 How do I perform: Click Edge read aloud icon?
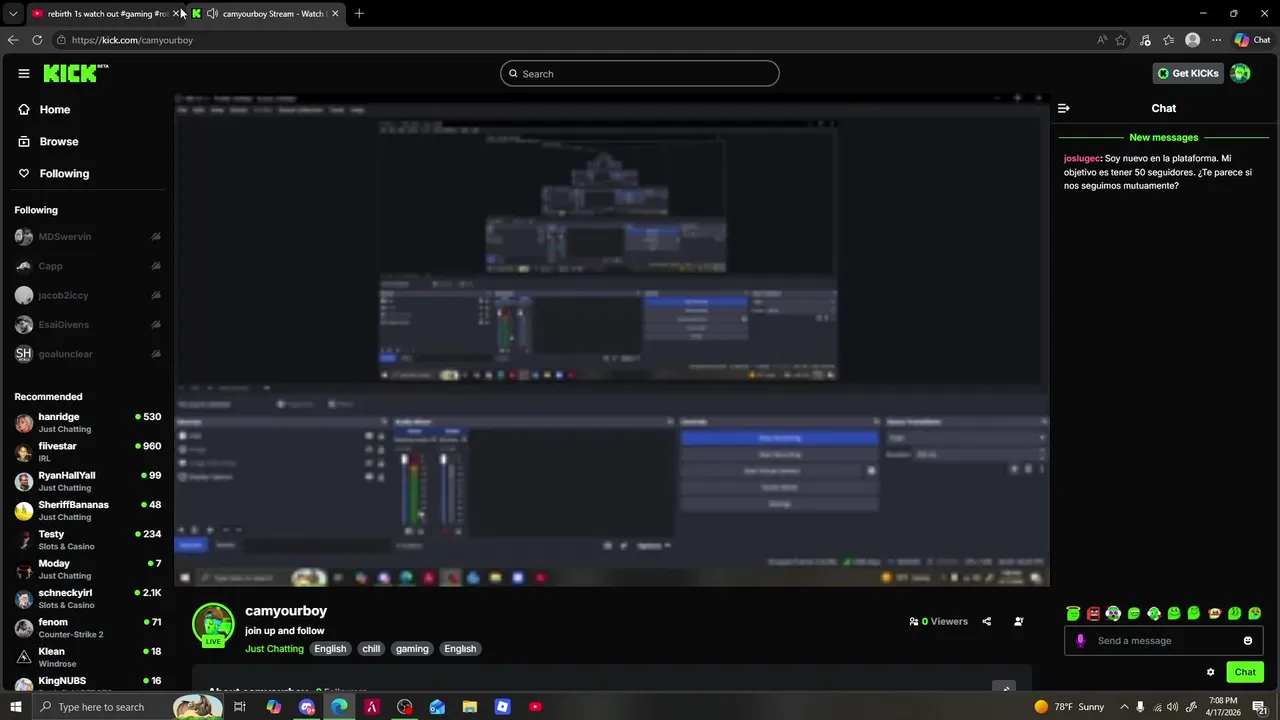coord(1101,40)
